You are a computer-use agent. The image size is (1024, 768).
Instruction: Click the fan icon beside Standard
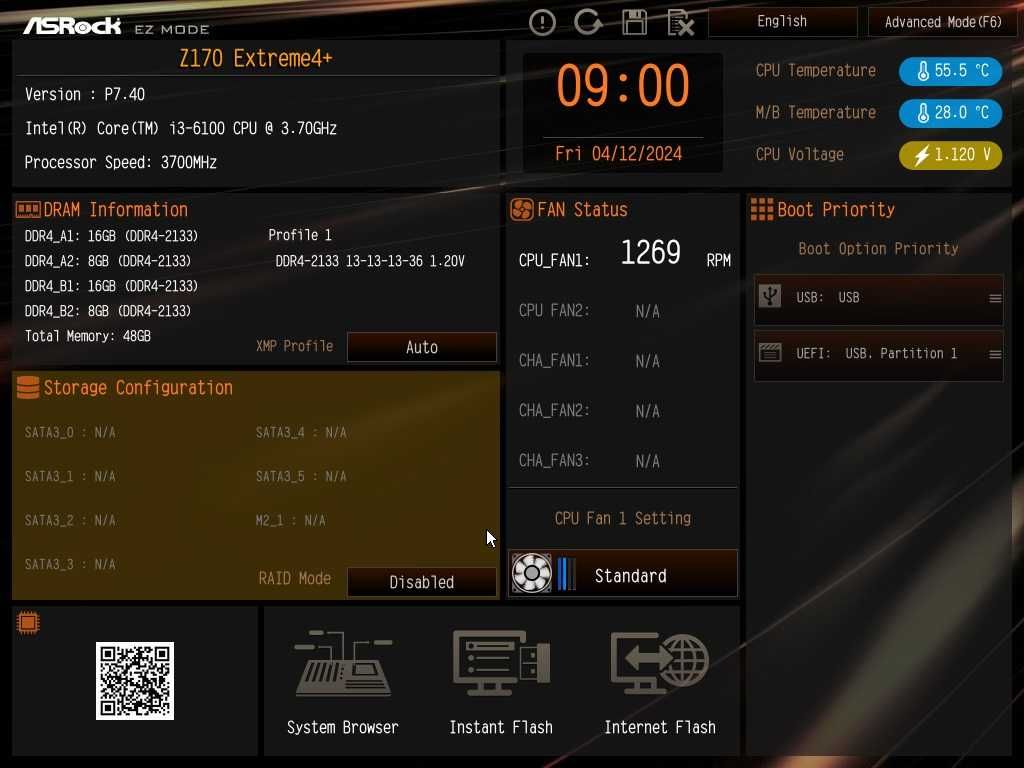pyautogui.click(x=532, y=573)
